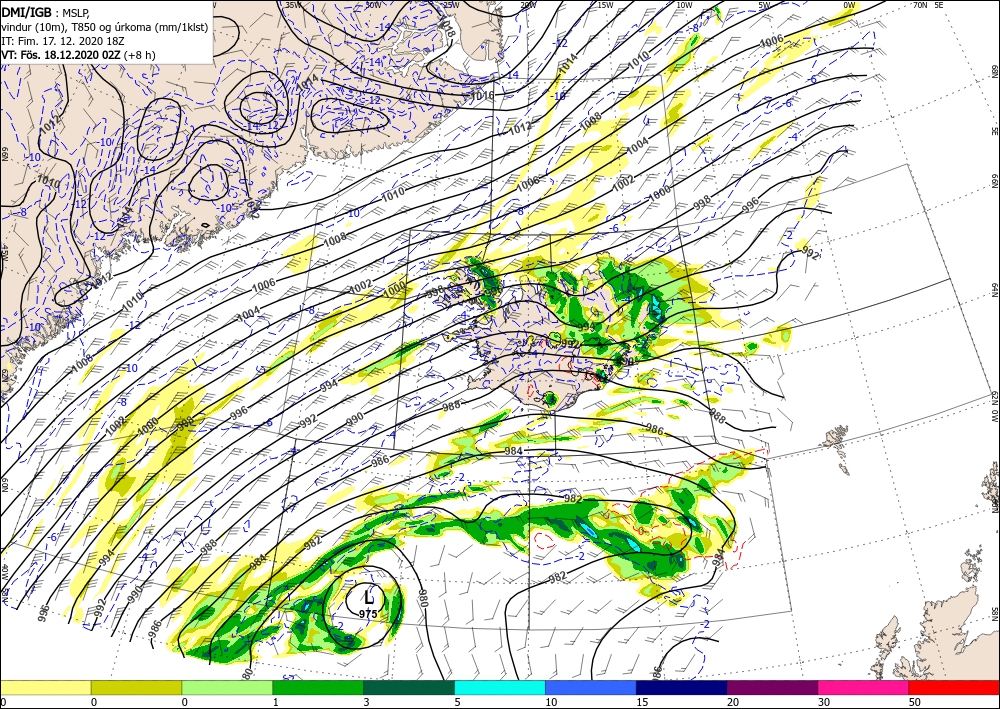The width and height of the screenshot is (1000, 709).
Task: Click the legend tick value '20'
Action: point(732,702)
